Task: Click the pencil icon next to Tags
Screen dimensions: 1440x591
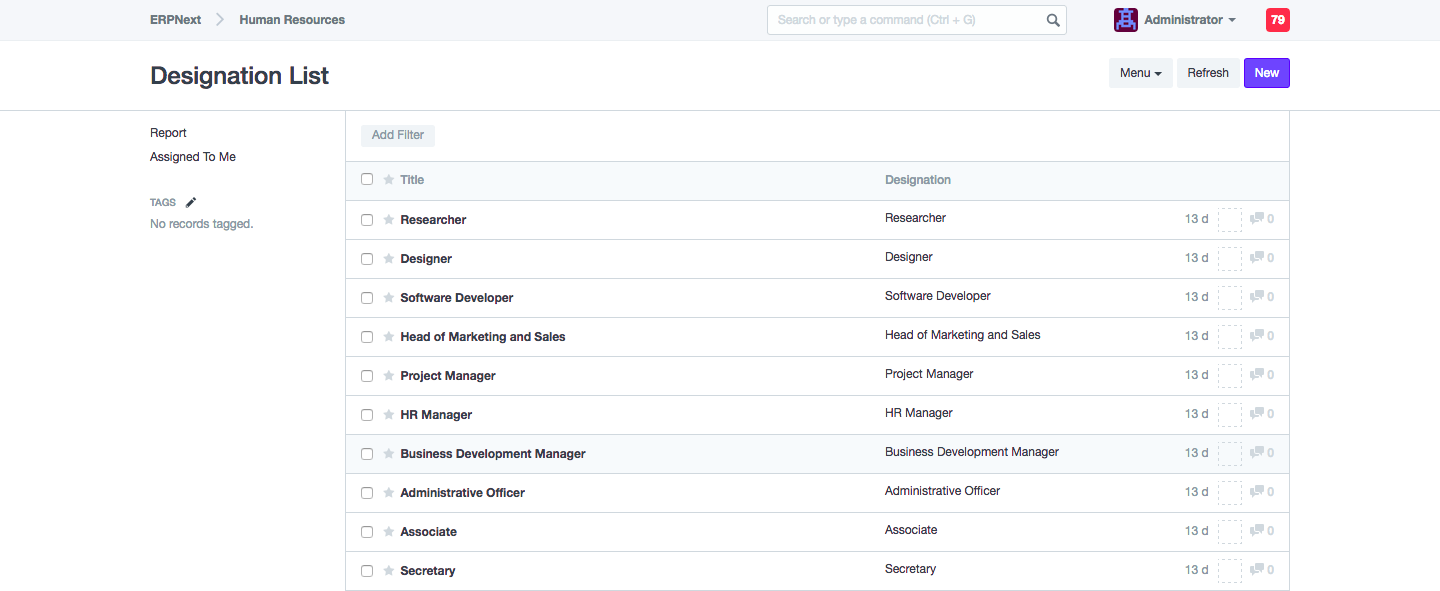Action: (x=191, y=202)
